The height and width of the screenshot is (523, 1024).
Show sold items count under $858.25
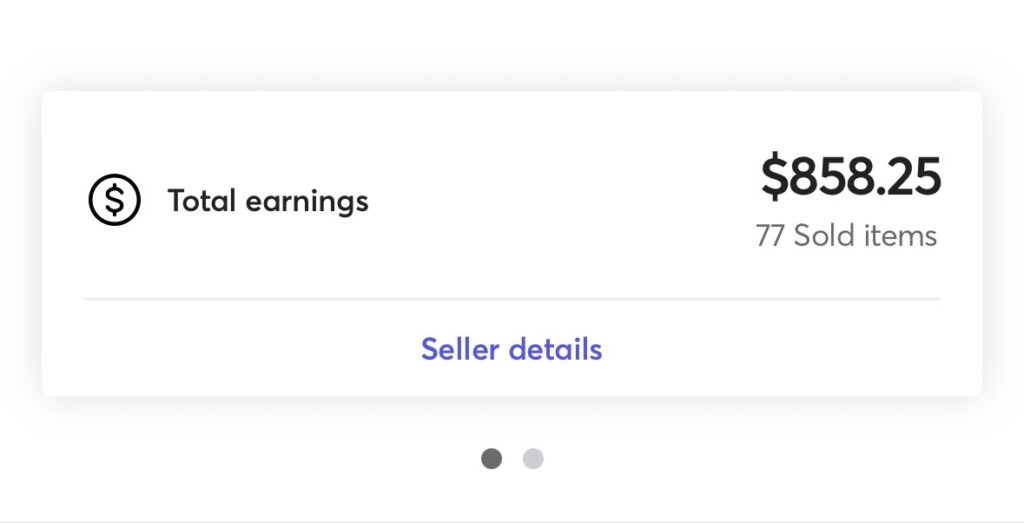coord(846,236)
